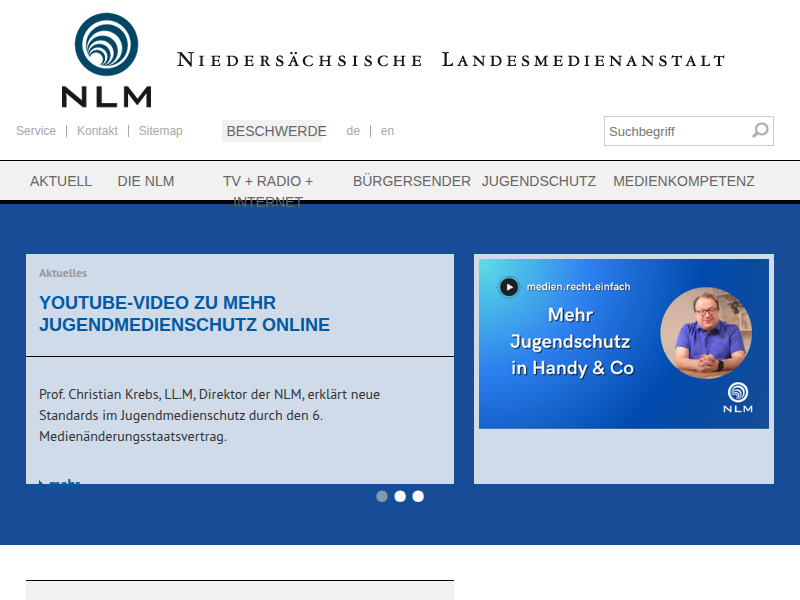Select the first carousel dot
Image resolution: width=800 pixels, height=600 pixels.
382,496
